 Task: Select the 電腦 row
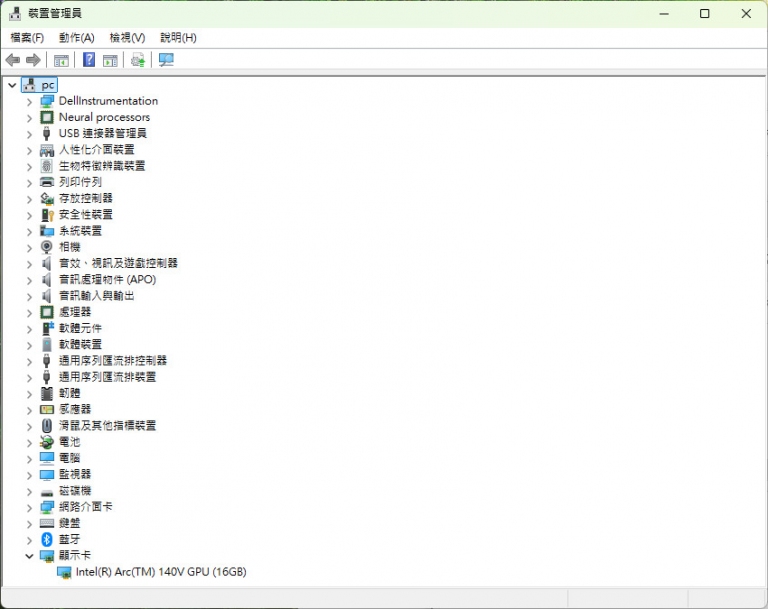[70, 458]
